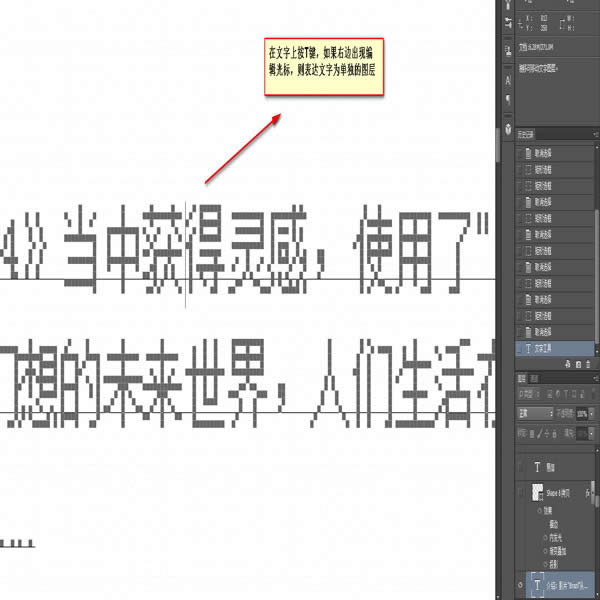This screenshot has height=600, width=600.
Task: Lock transparent pixels in Layers panel
Action: click(x=532, y=434)
